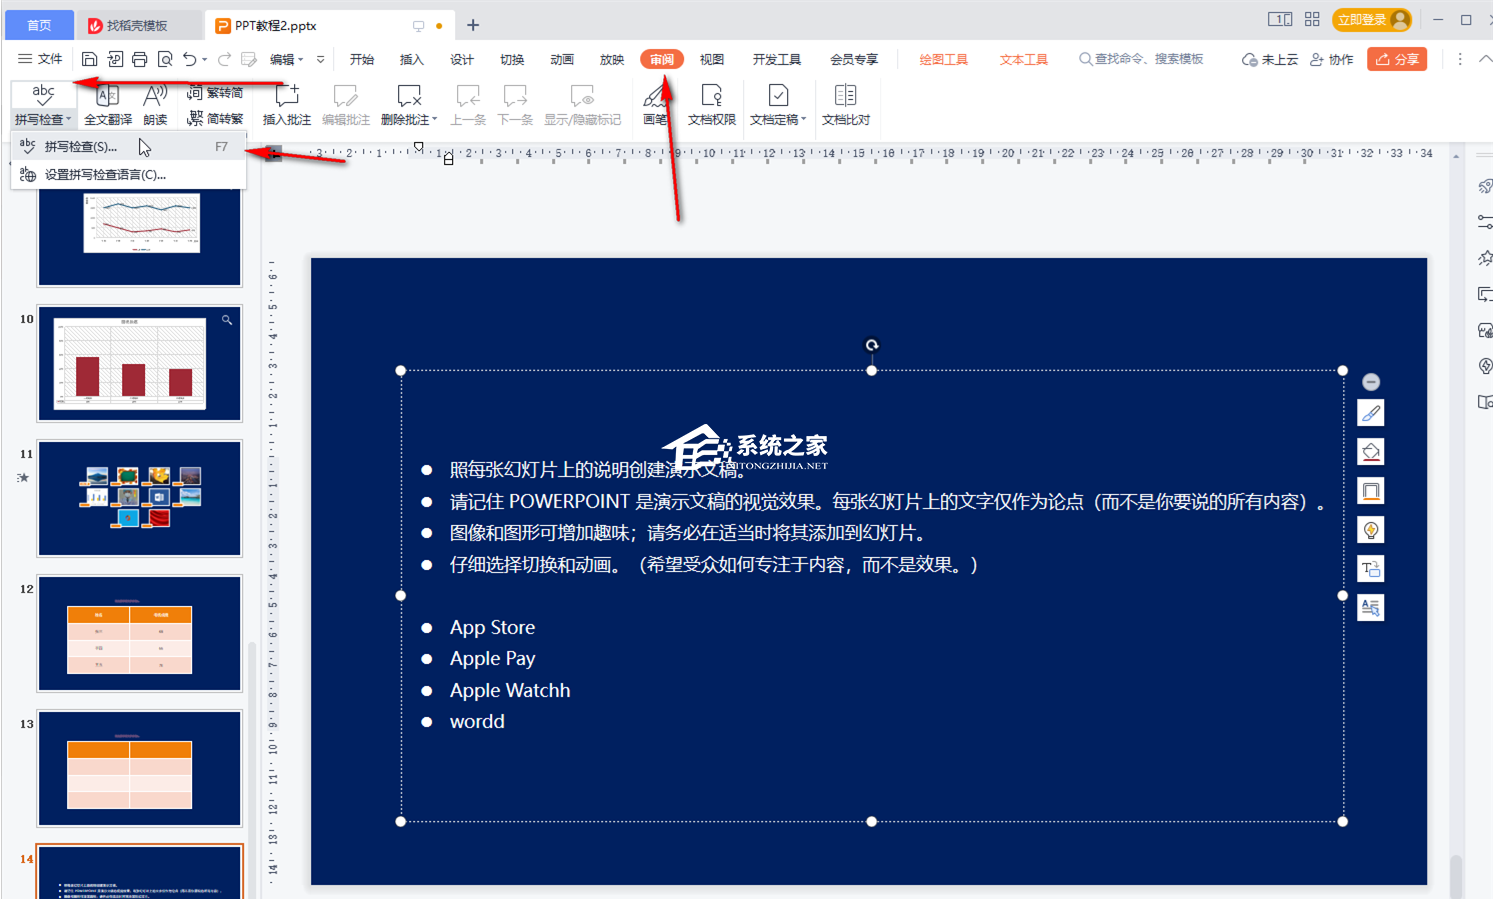The image size is (1493, 899).
Task: Click the 'App Store' bullet text
Action: 492,628
